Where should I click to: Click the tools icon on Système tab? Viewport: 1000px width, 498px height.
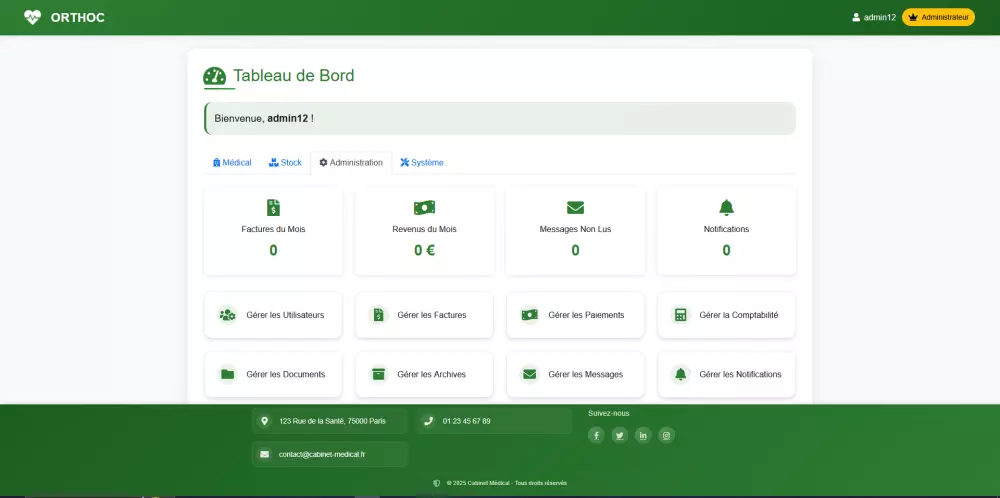coord(404,163)
